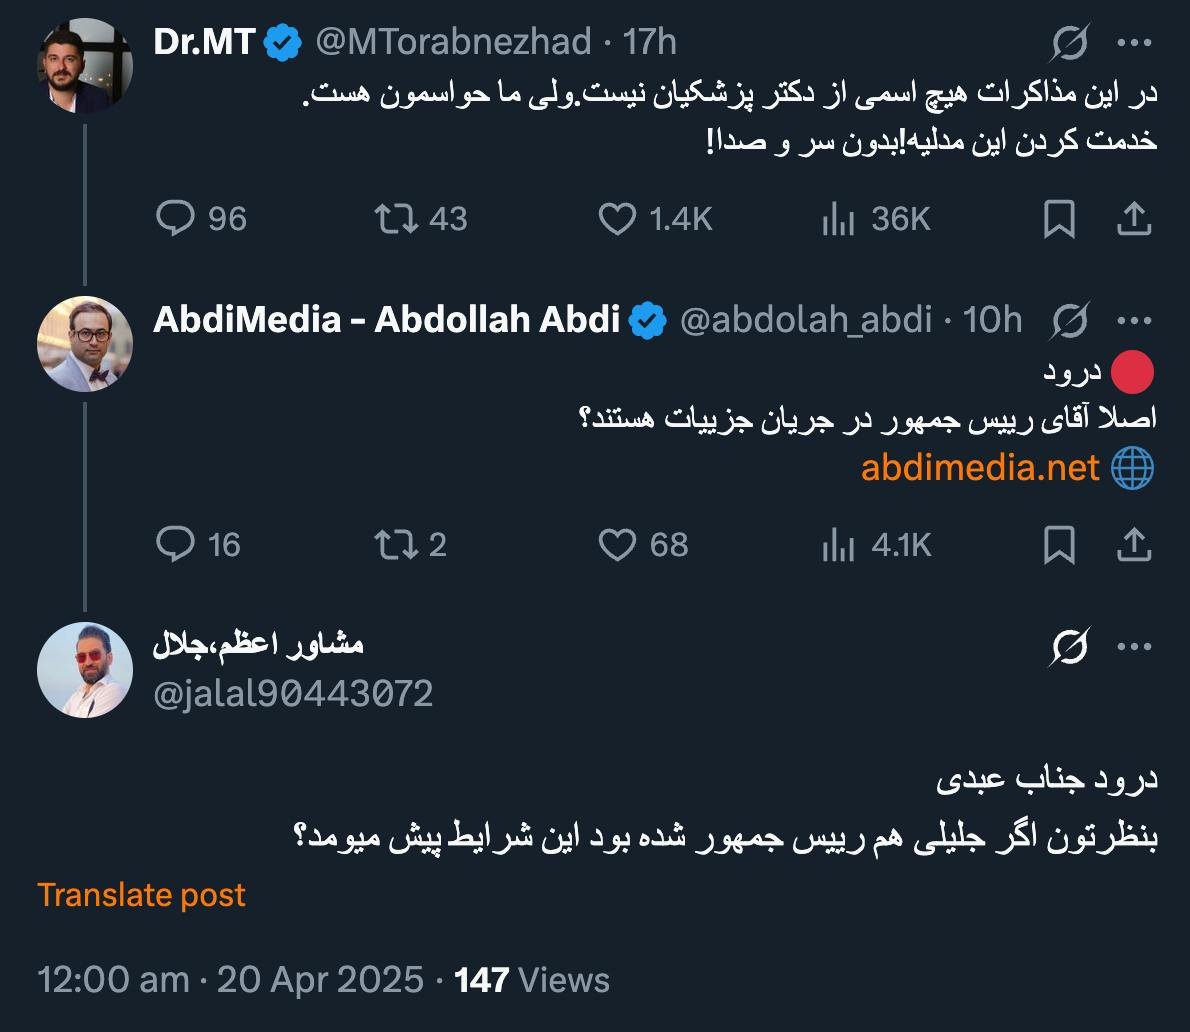Bookmark Dr.MT's tweet

pos(1059,218)
